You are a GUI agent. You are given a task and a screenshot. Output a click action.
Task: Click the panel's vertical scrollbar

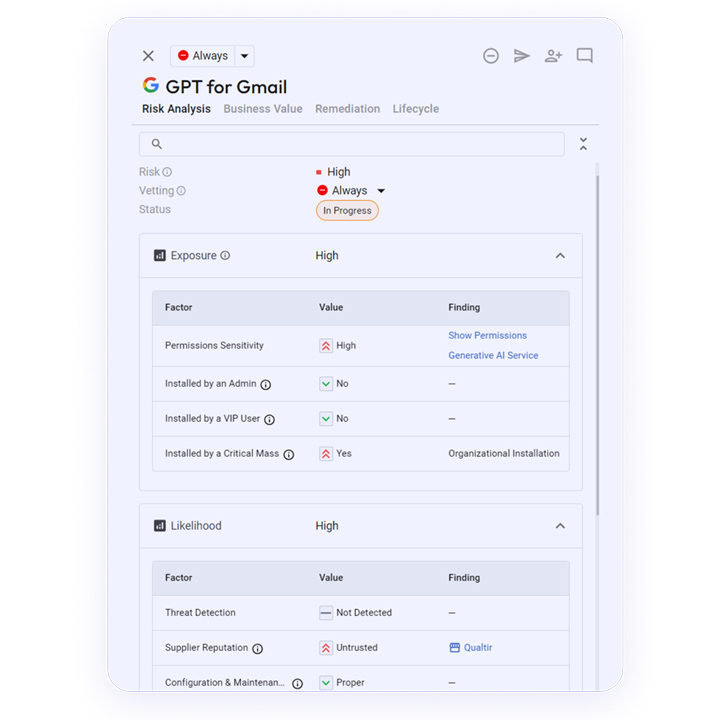pyautogui.click(x=598, y=345)
